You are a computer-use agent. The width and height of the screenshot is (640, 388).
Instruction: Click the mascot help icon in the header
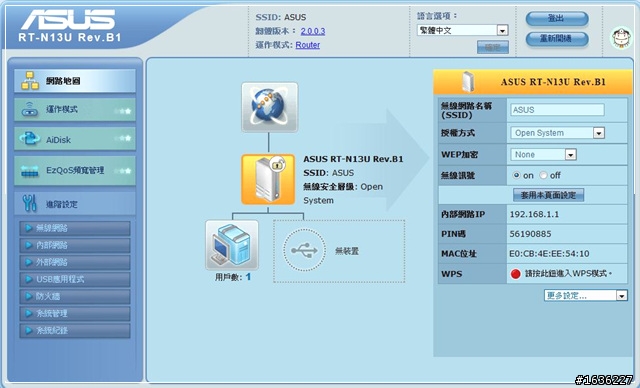point(621,38)
